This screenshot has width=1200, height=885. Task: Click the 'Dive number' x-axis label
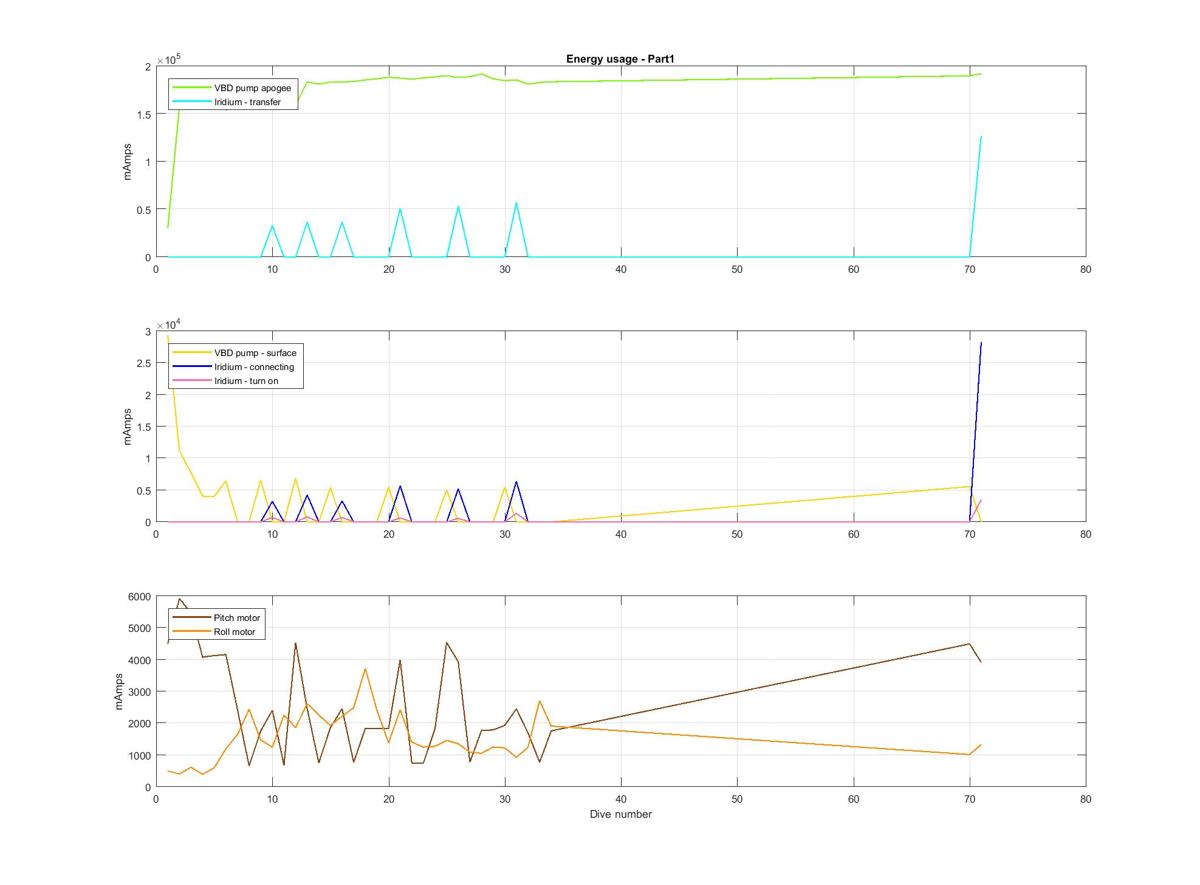(620, 814)
